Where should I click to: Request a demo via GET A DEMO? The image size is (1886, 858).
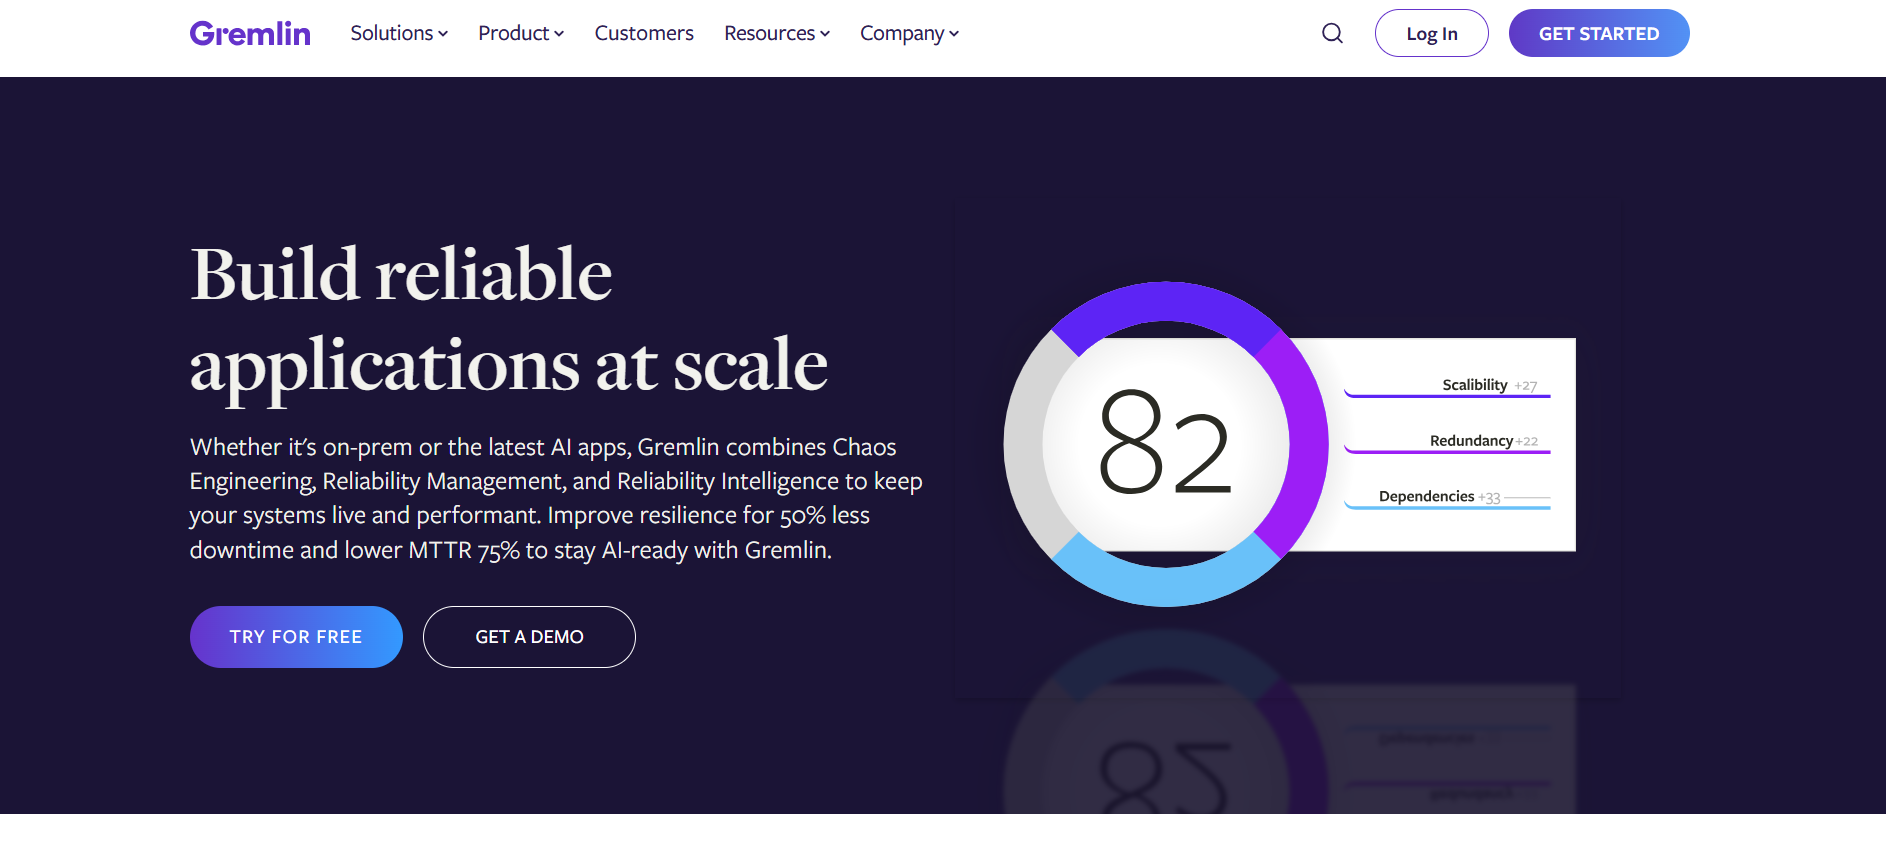529,637
